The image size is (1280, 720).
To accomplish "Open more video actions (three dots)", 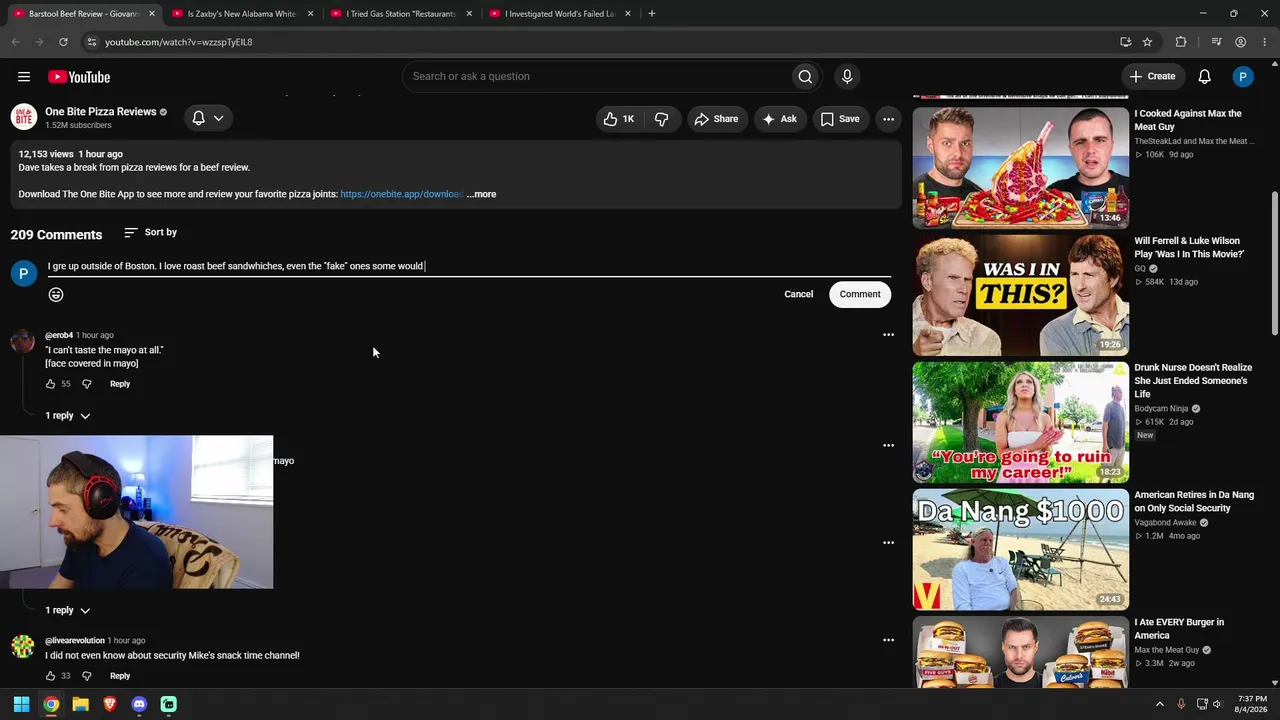I will click(888, 119).
